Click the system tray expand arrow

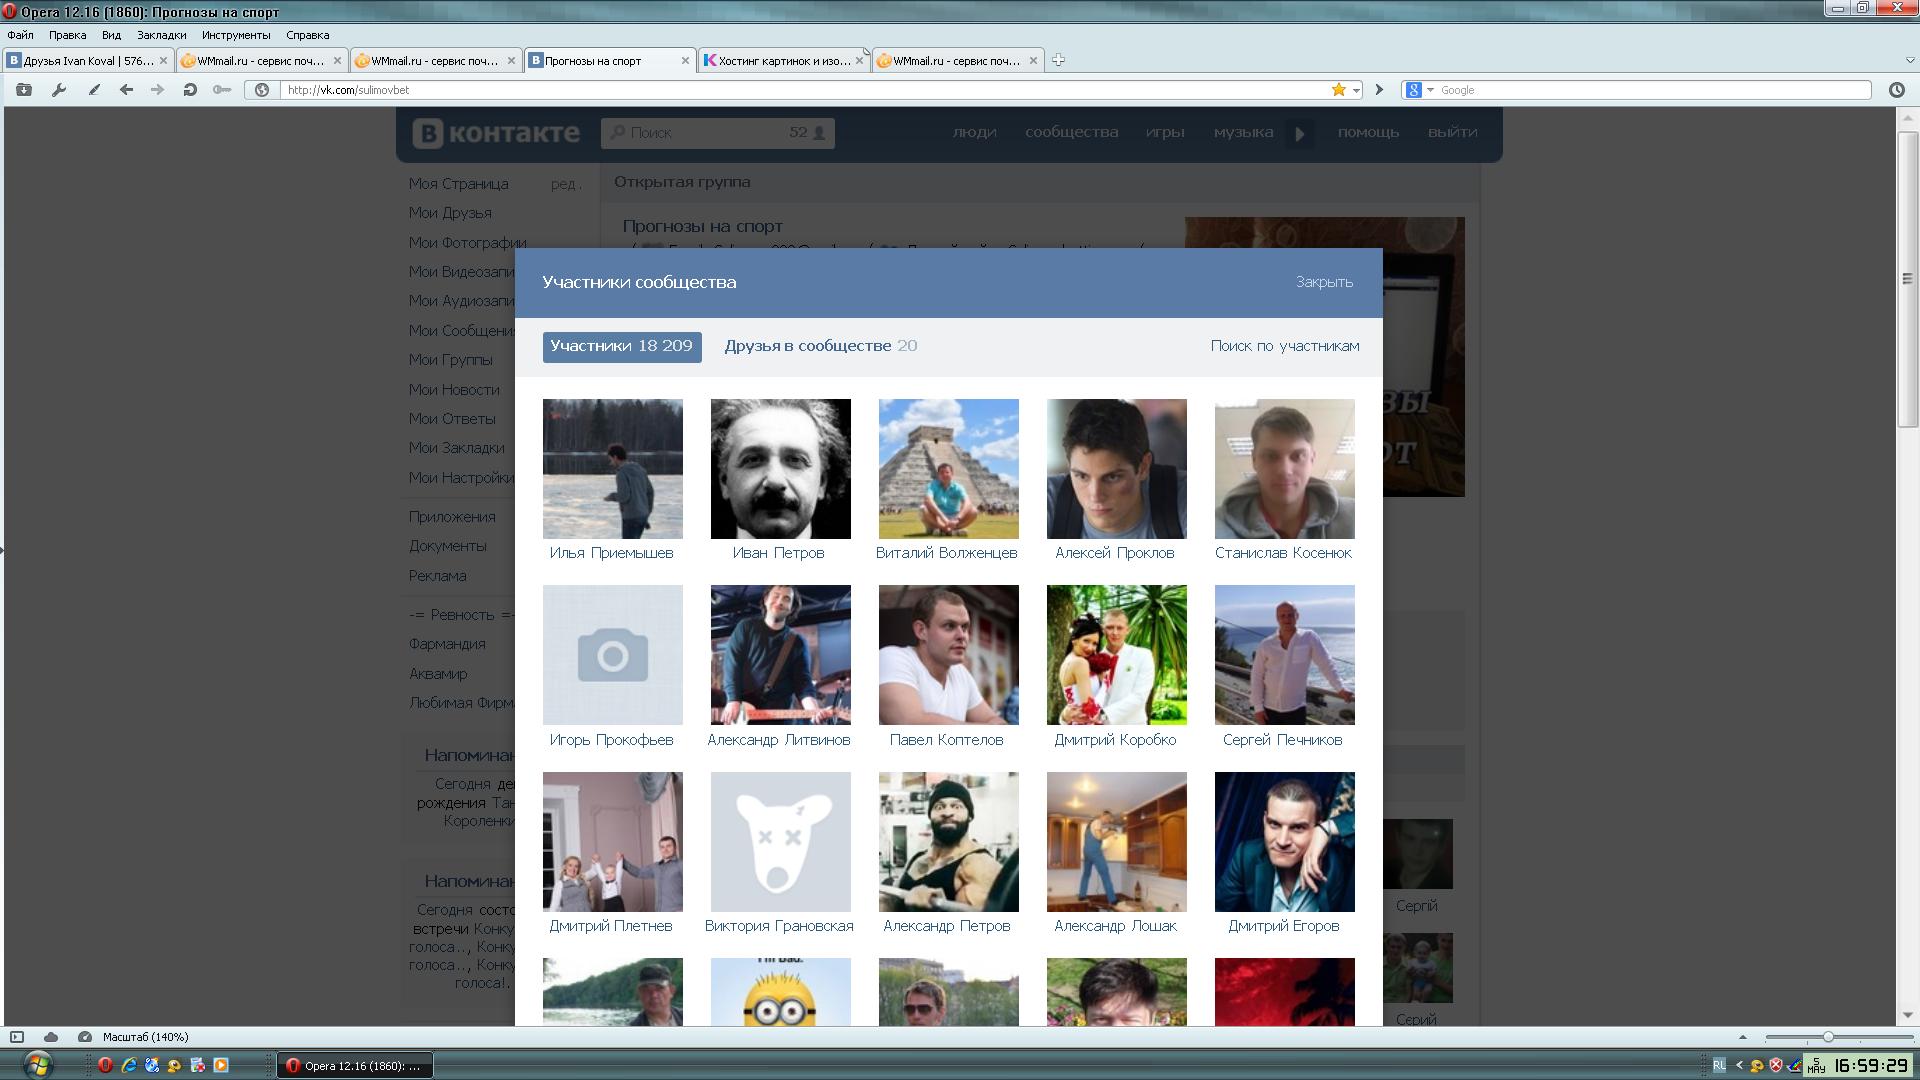[1739, 1066]
